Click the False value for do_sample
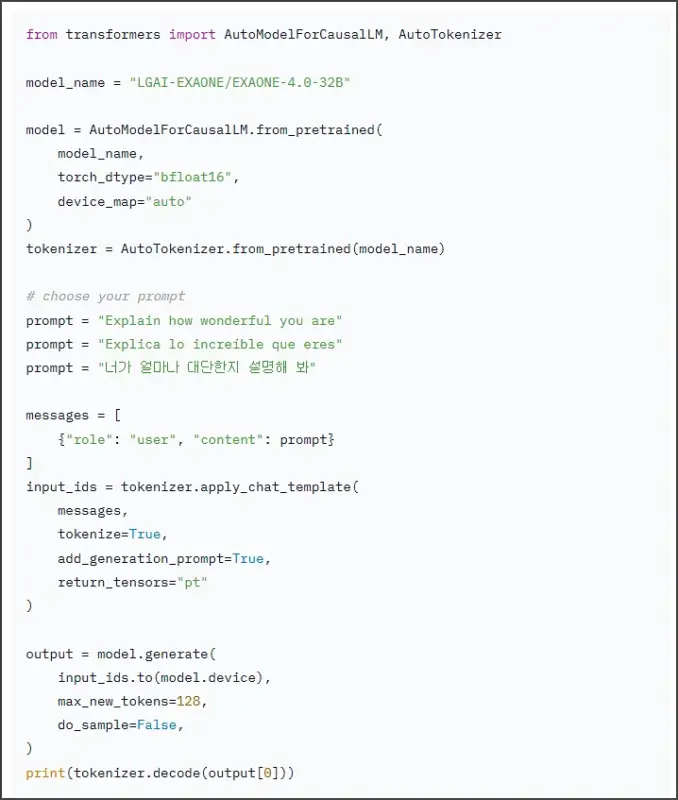Viewport: 678px width, 800px height. coord(157,725)
